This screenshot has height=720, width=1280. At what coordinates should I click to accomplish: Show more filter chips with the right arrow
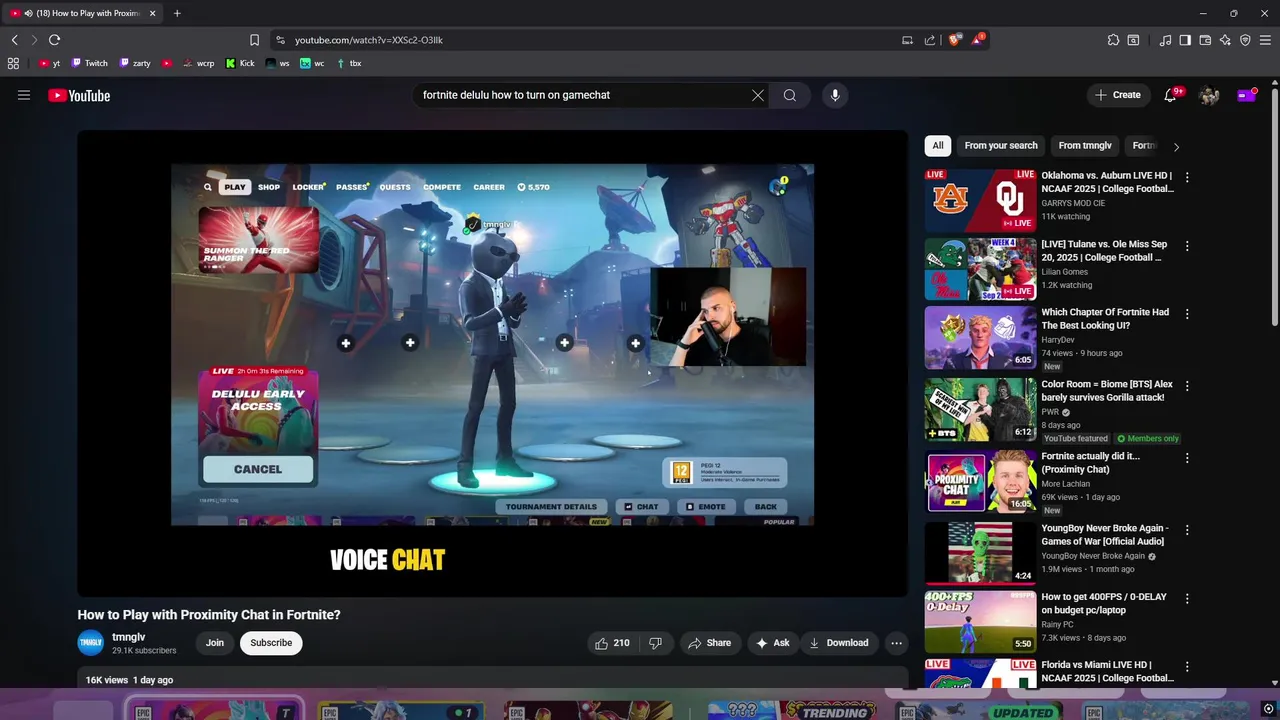[1176, 146]
